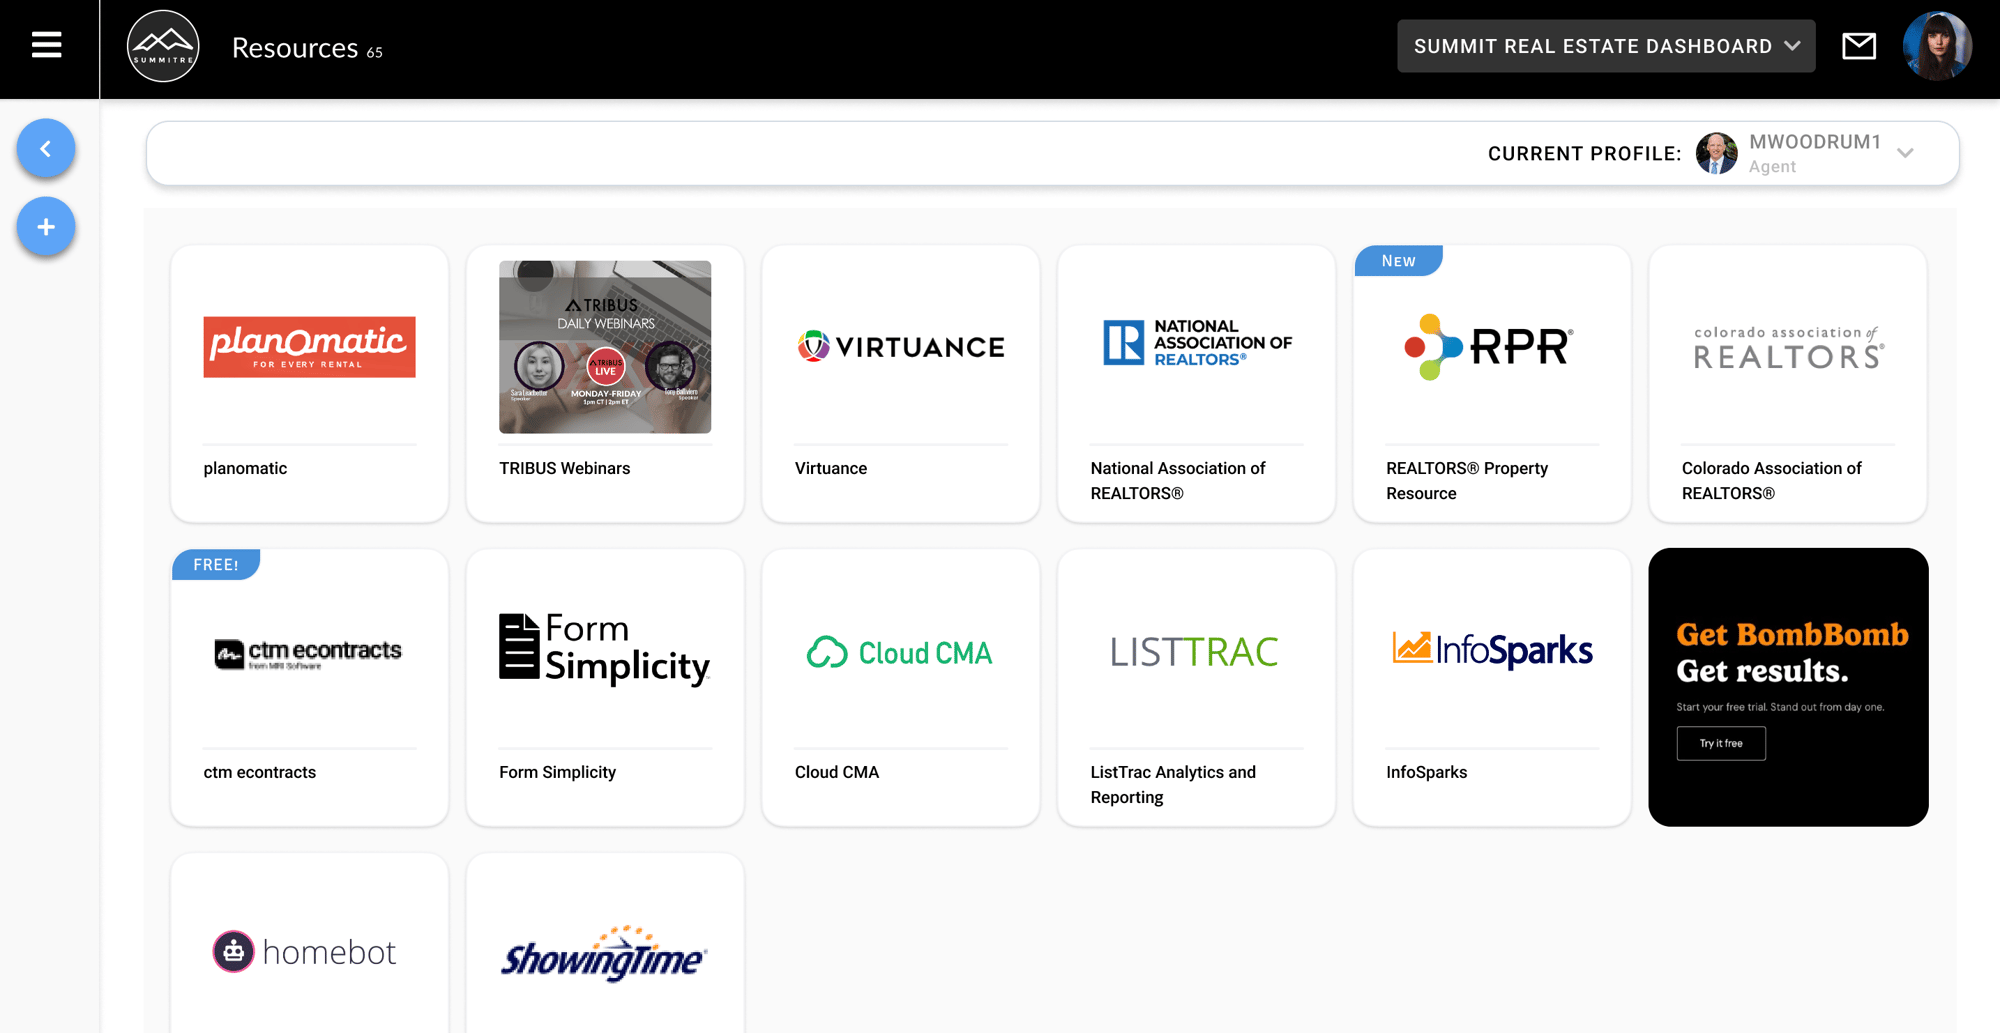Screen dimensions: 2000x1033
Task: Expand the MWOODRUM1 profile chevron
Action: click(x=1905, y=153)
